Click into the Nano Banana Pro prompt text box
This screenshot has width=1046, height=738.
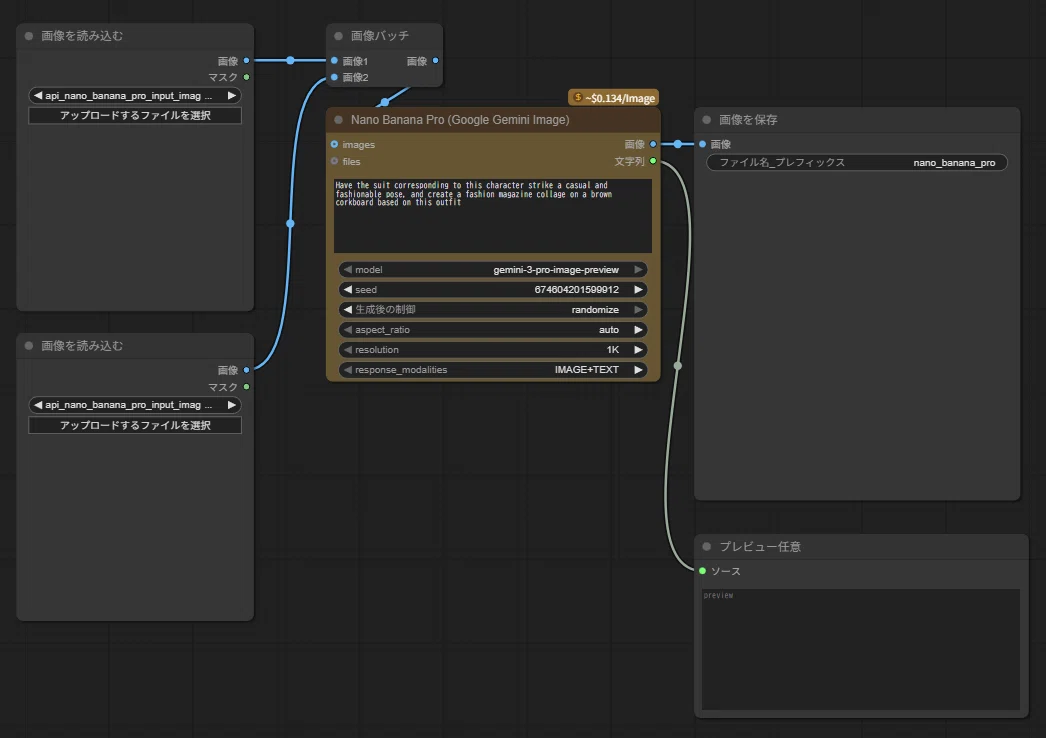493,216
